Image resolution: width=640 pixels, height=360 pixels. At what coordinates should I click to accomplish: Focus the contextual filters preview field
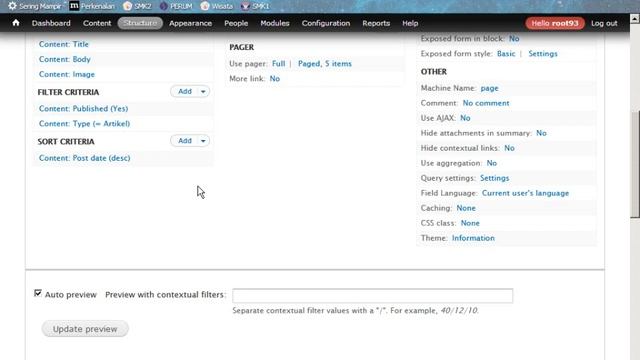(x=372, y=296)
